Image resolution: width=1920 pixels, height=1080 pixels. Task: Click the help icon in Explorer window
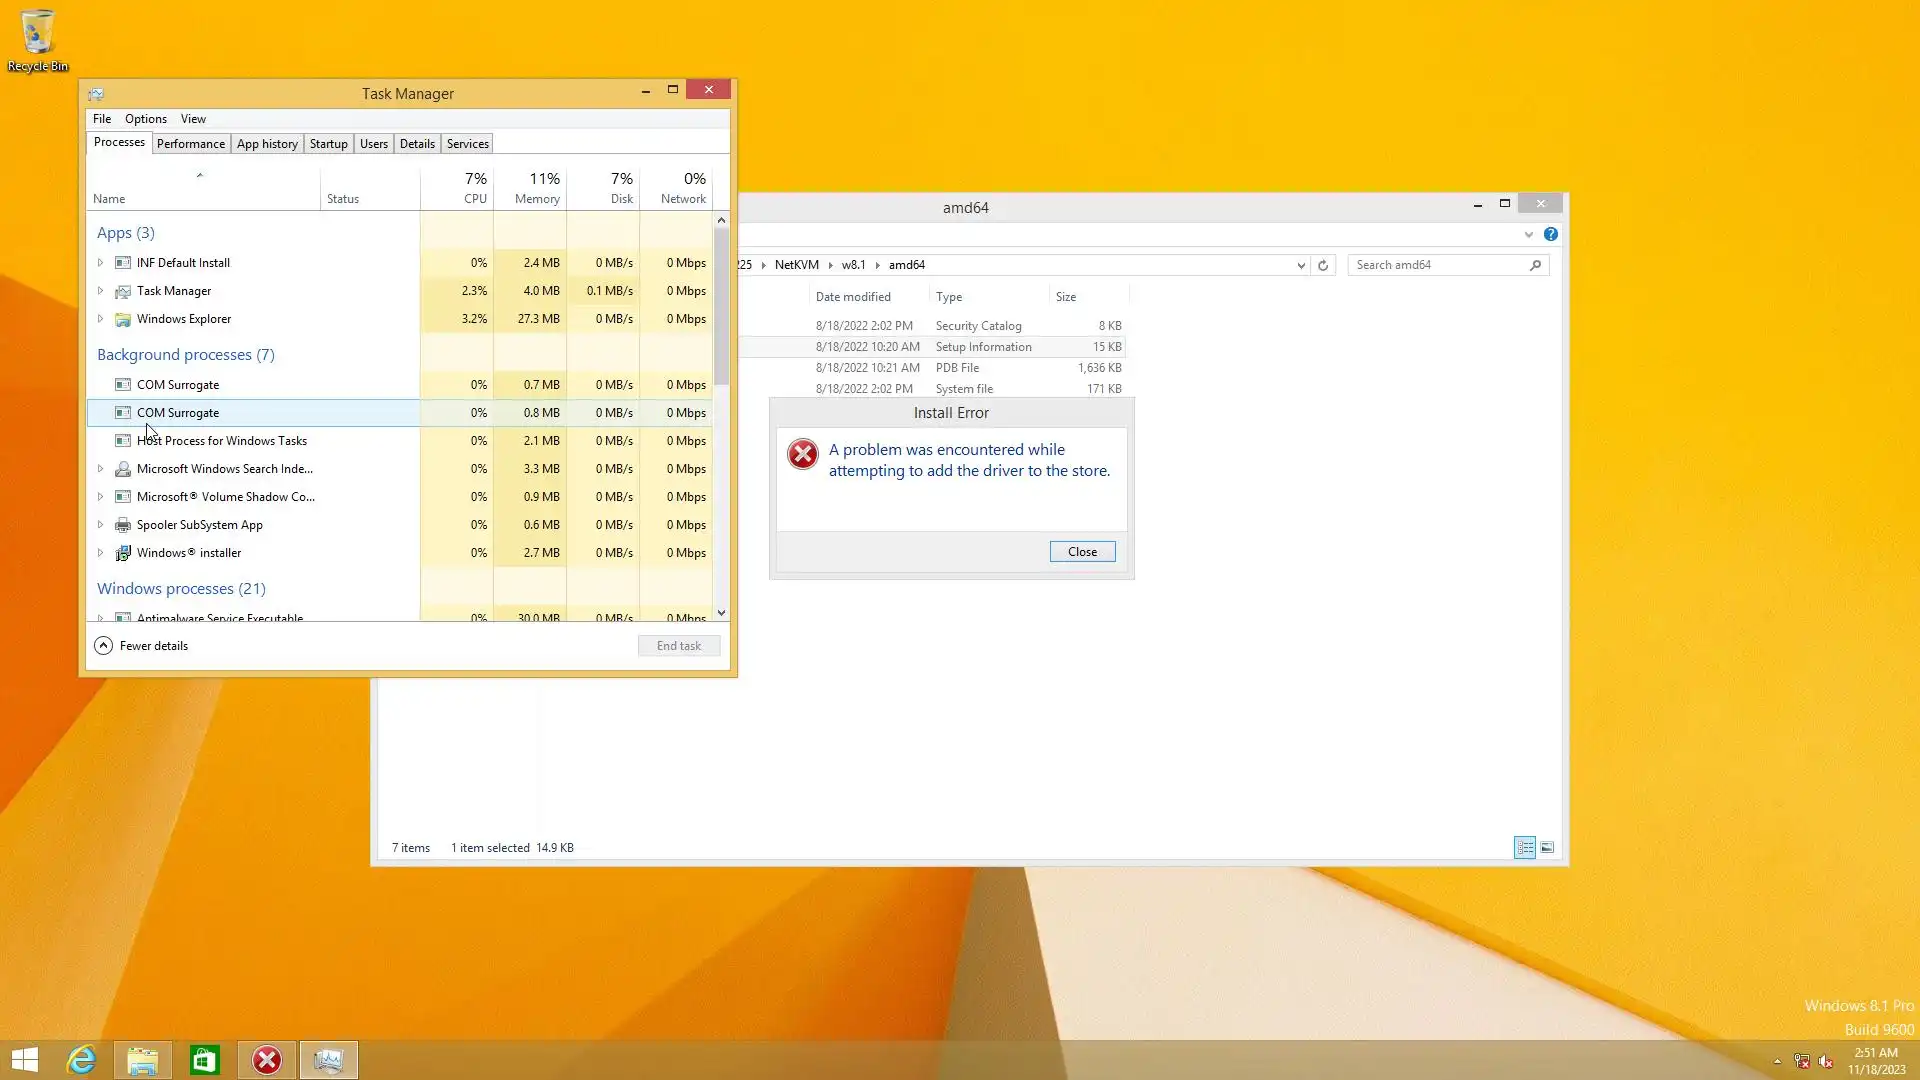pos(1550,234)
